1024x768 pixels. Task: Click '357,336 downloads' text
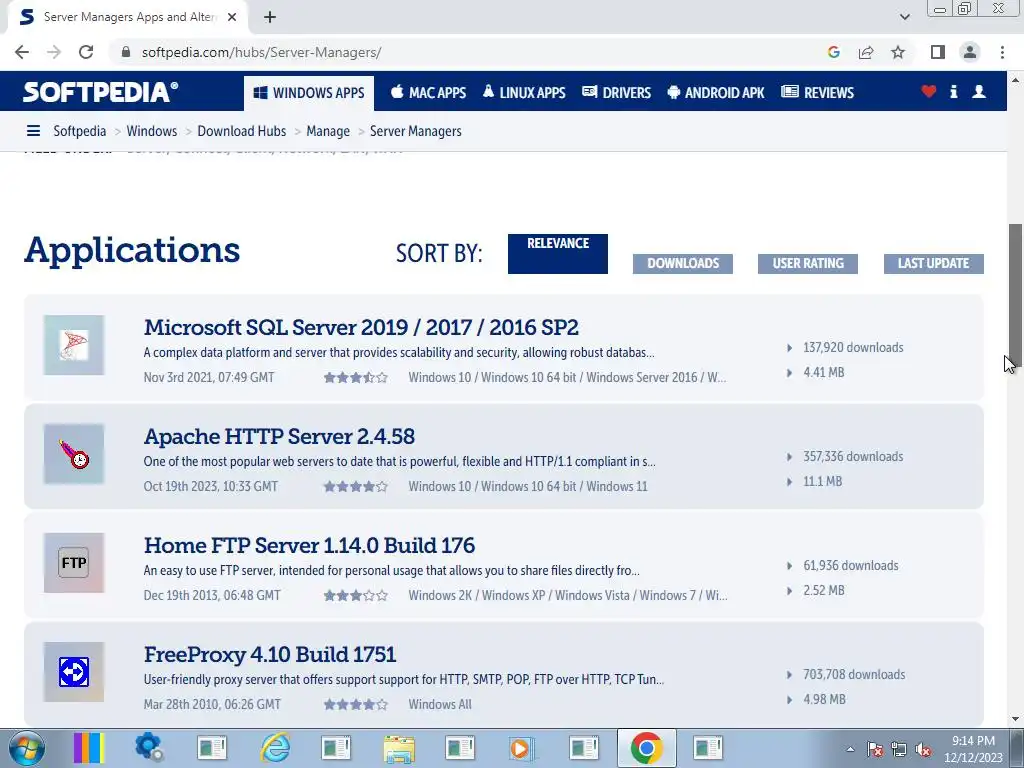pos(853,456)
